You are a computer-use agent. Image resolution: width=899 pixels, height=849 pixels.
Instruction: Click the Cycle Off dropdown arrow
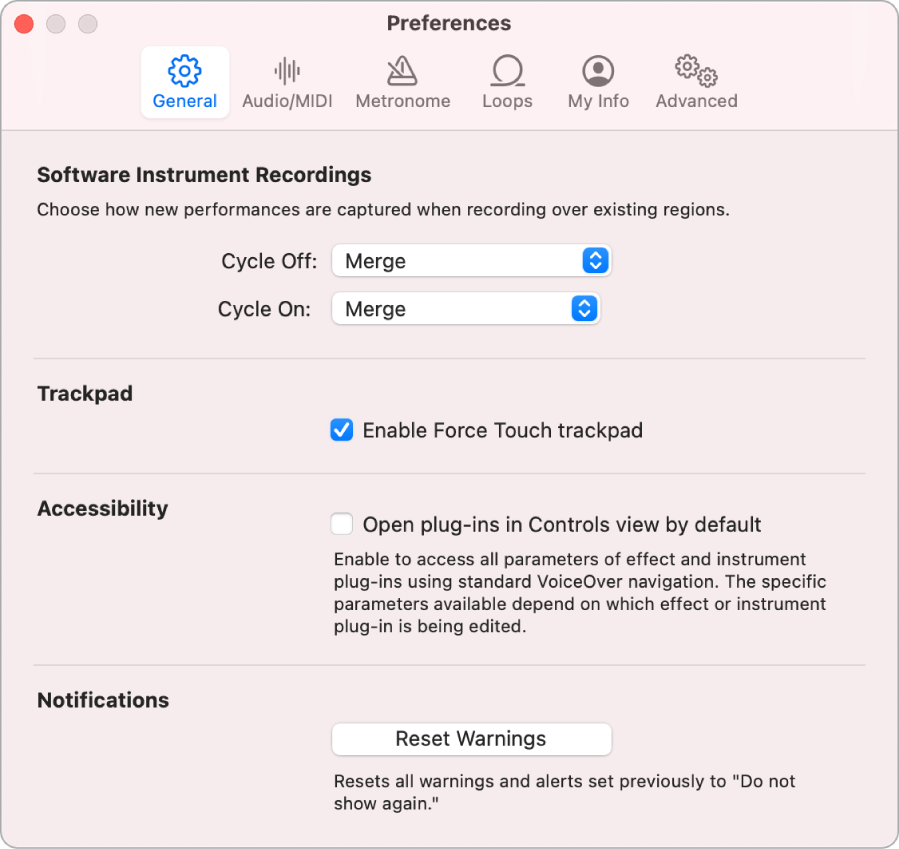pos(595,262)
